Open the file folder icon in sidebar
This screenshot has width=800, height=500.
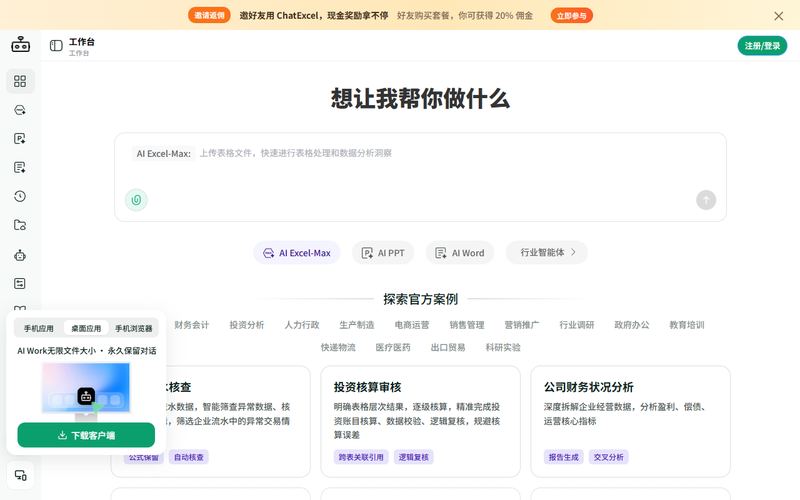[20, 225]
